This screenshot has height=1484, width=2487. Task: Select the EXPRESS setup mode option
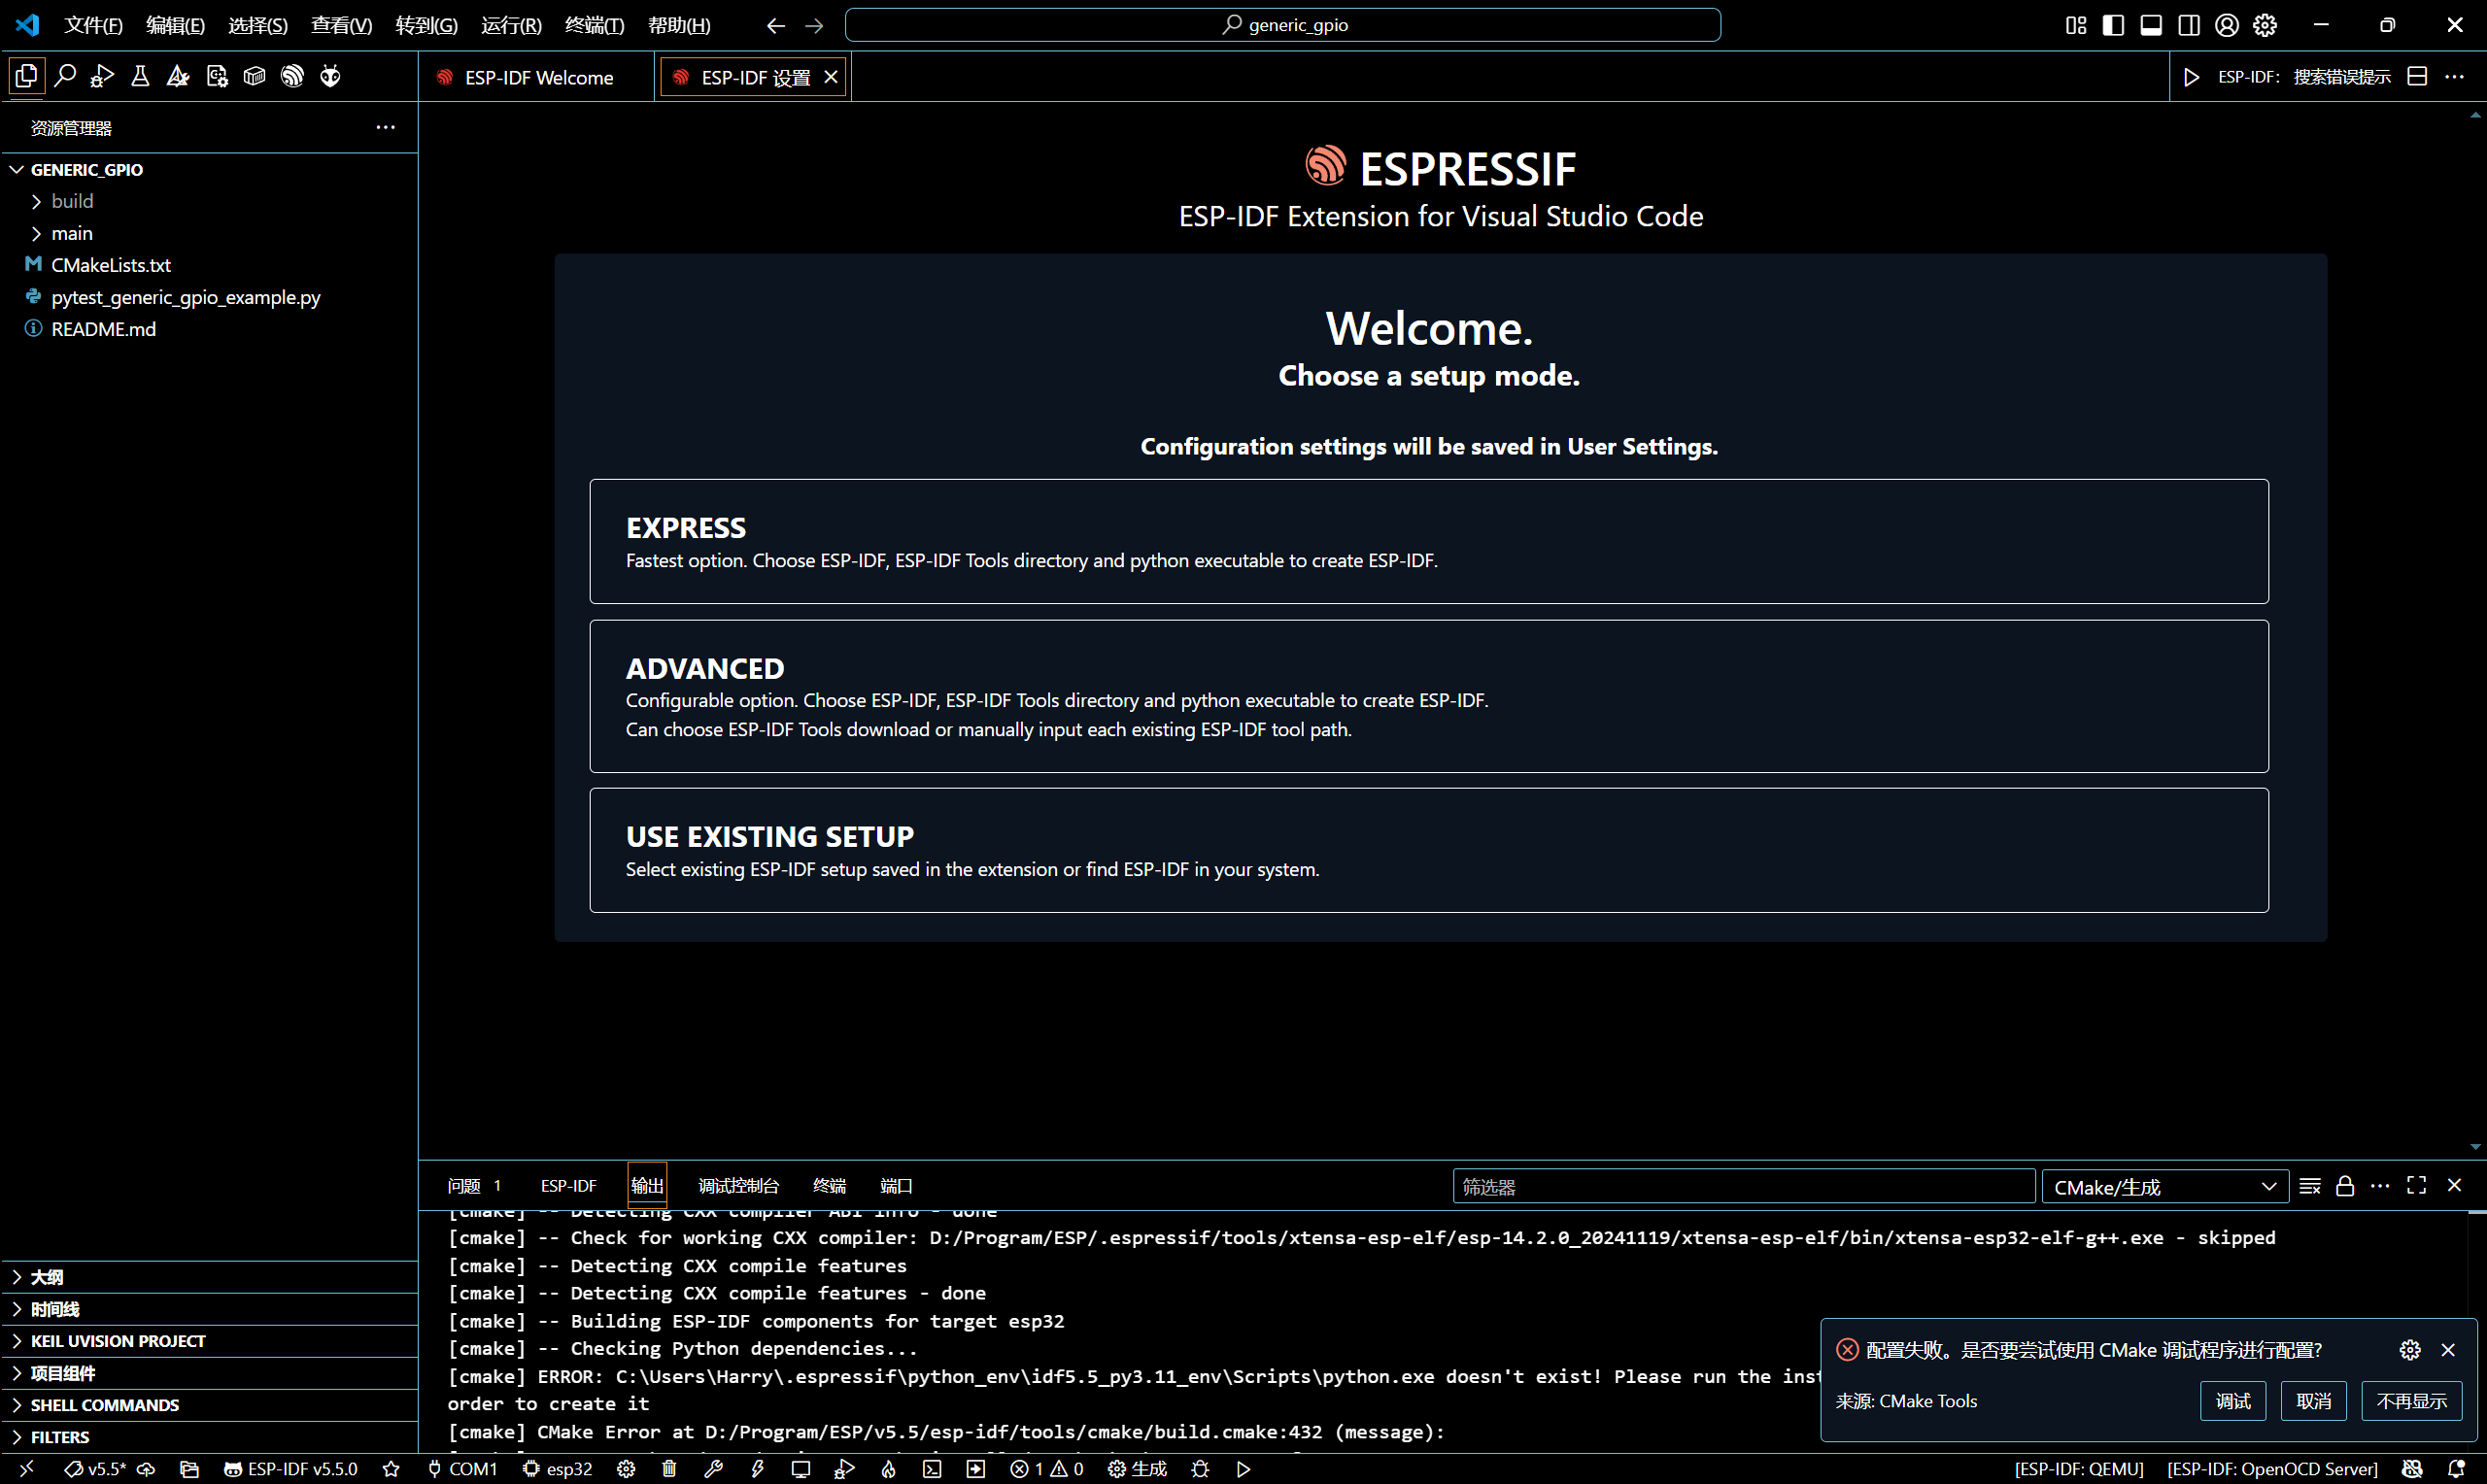(1428, 541)
